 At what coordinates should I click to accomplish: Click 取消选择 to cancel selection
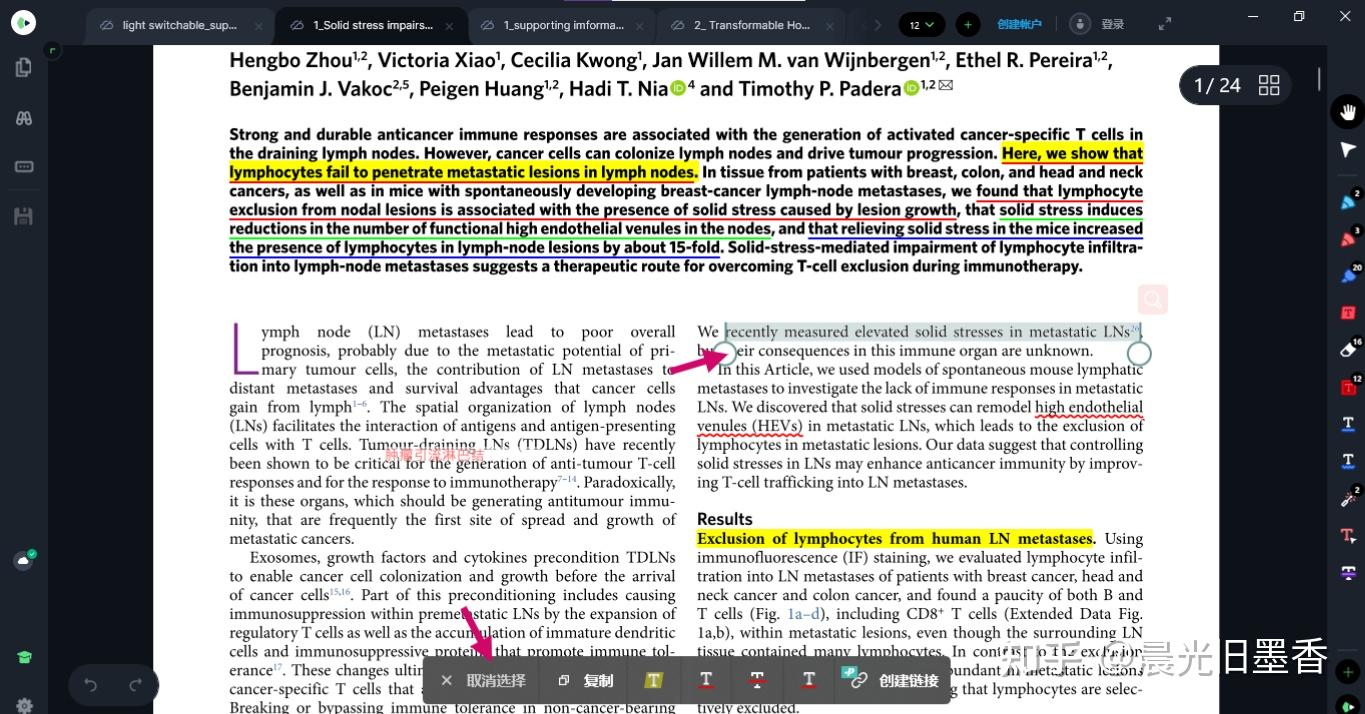(x=483, y=681)
